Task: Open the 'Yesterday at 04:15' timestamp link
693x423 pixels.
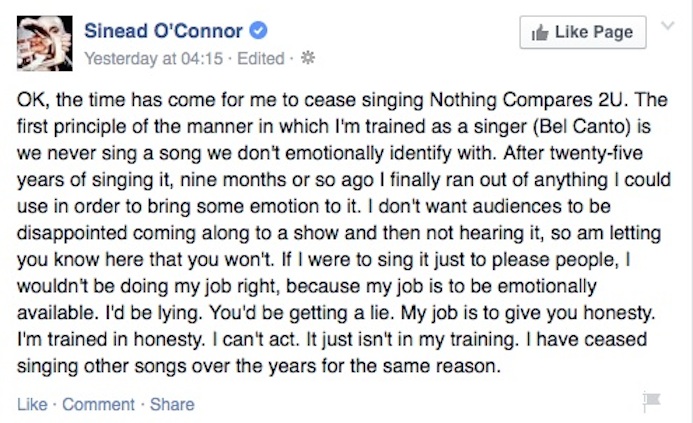Action: (150, 59)
